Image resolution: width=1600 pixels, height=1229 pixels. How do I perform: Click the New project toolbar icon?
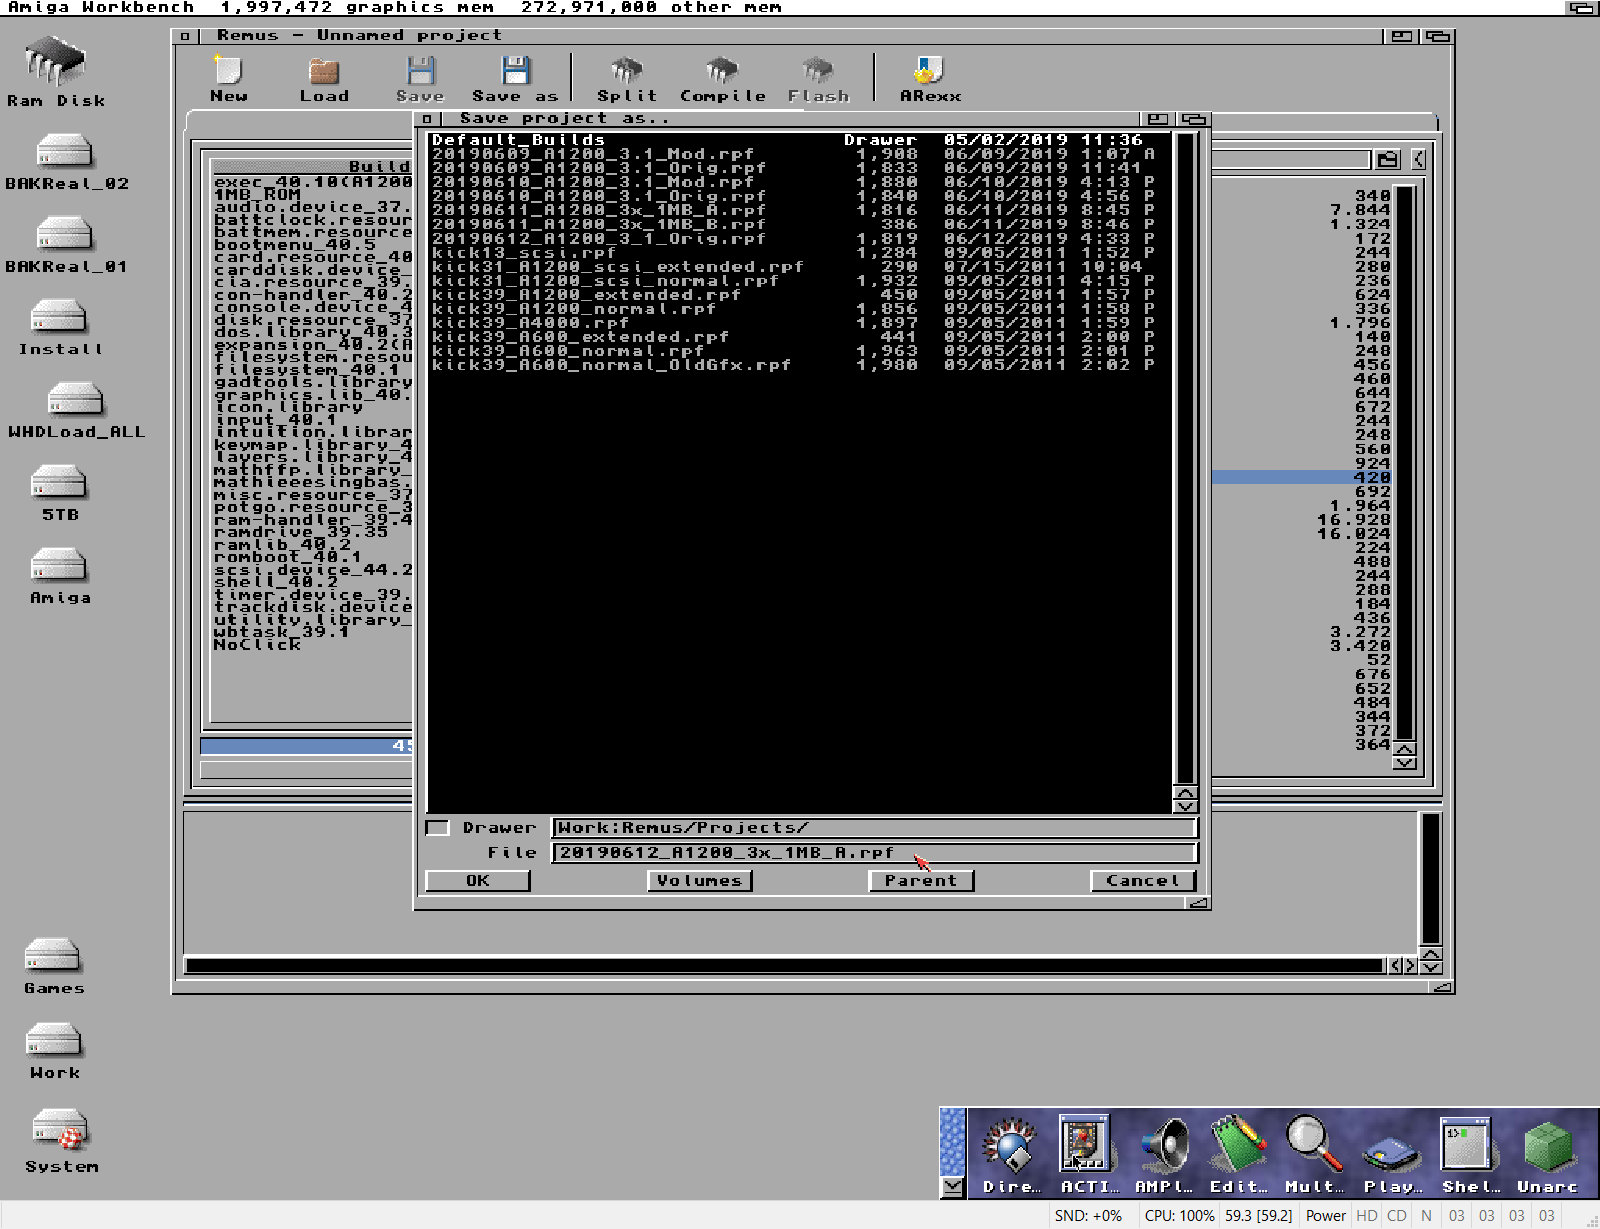click(x=228, y=79)
